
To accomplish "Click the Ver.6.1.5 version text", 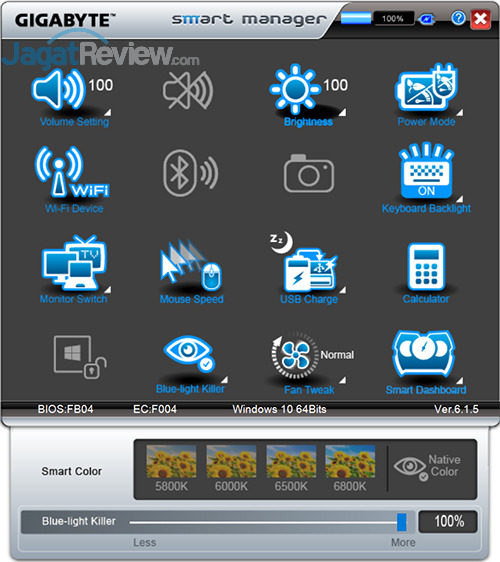I will pyautogui.click(x=456, y=409).
